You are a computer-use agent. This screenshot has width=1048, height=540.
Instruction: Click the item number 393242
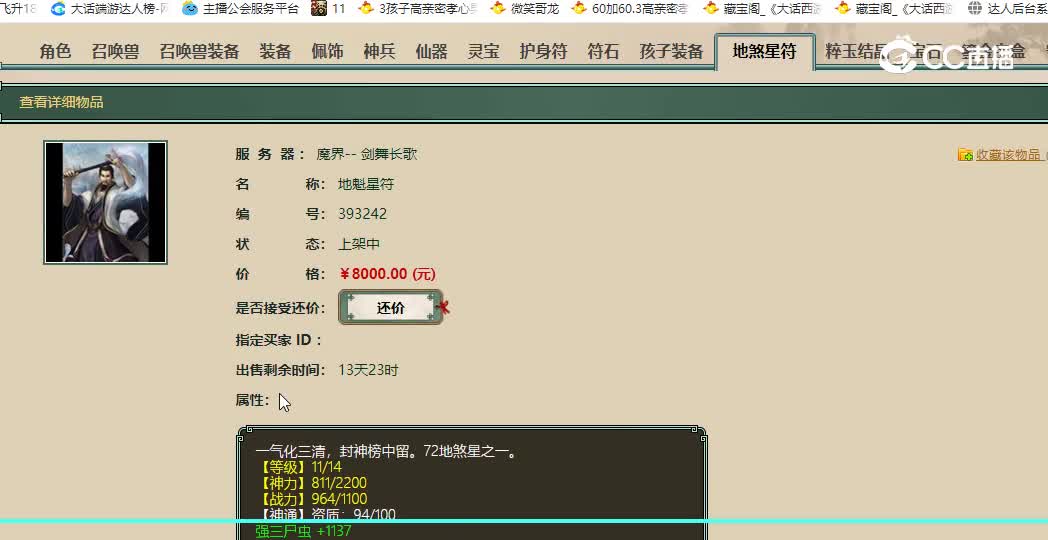362,214
